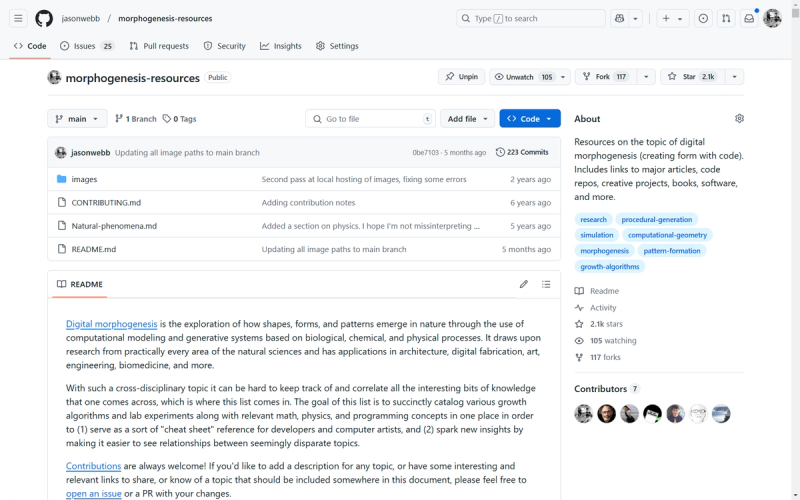Viewport: 800px width, 500px height.
Task: Show README outline list icon
Action: (546, 284)
